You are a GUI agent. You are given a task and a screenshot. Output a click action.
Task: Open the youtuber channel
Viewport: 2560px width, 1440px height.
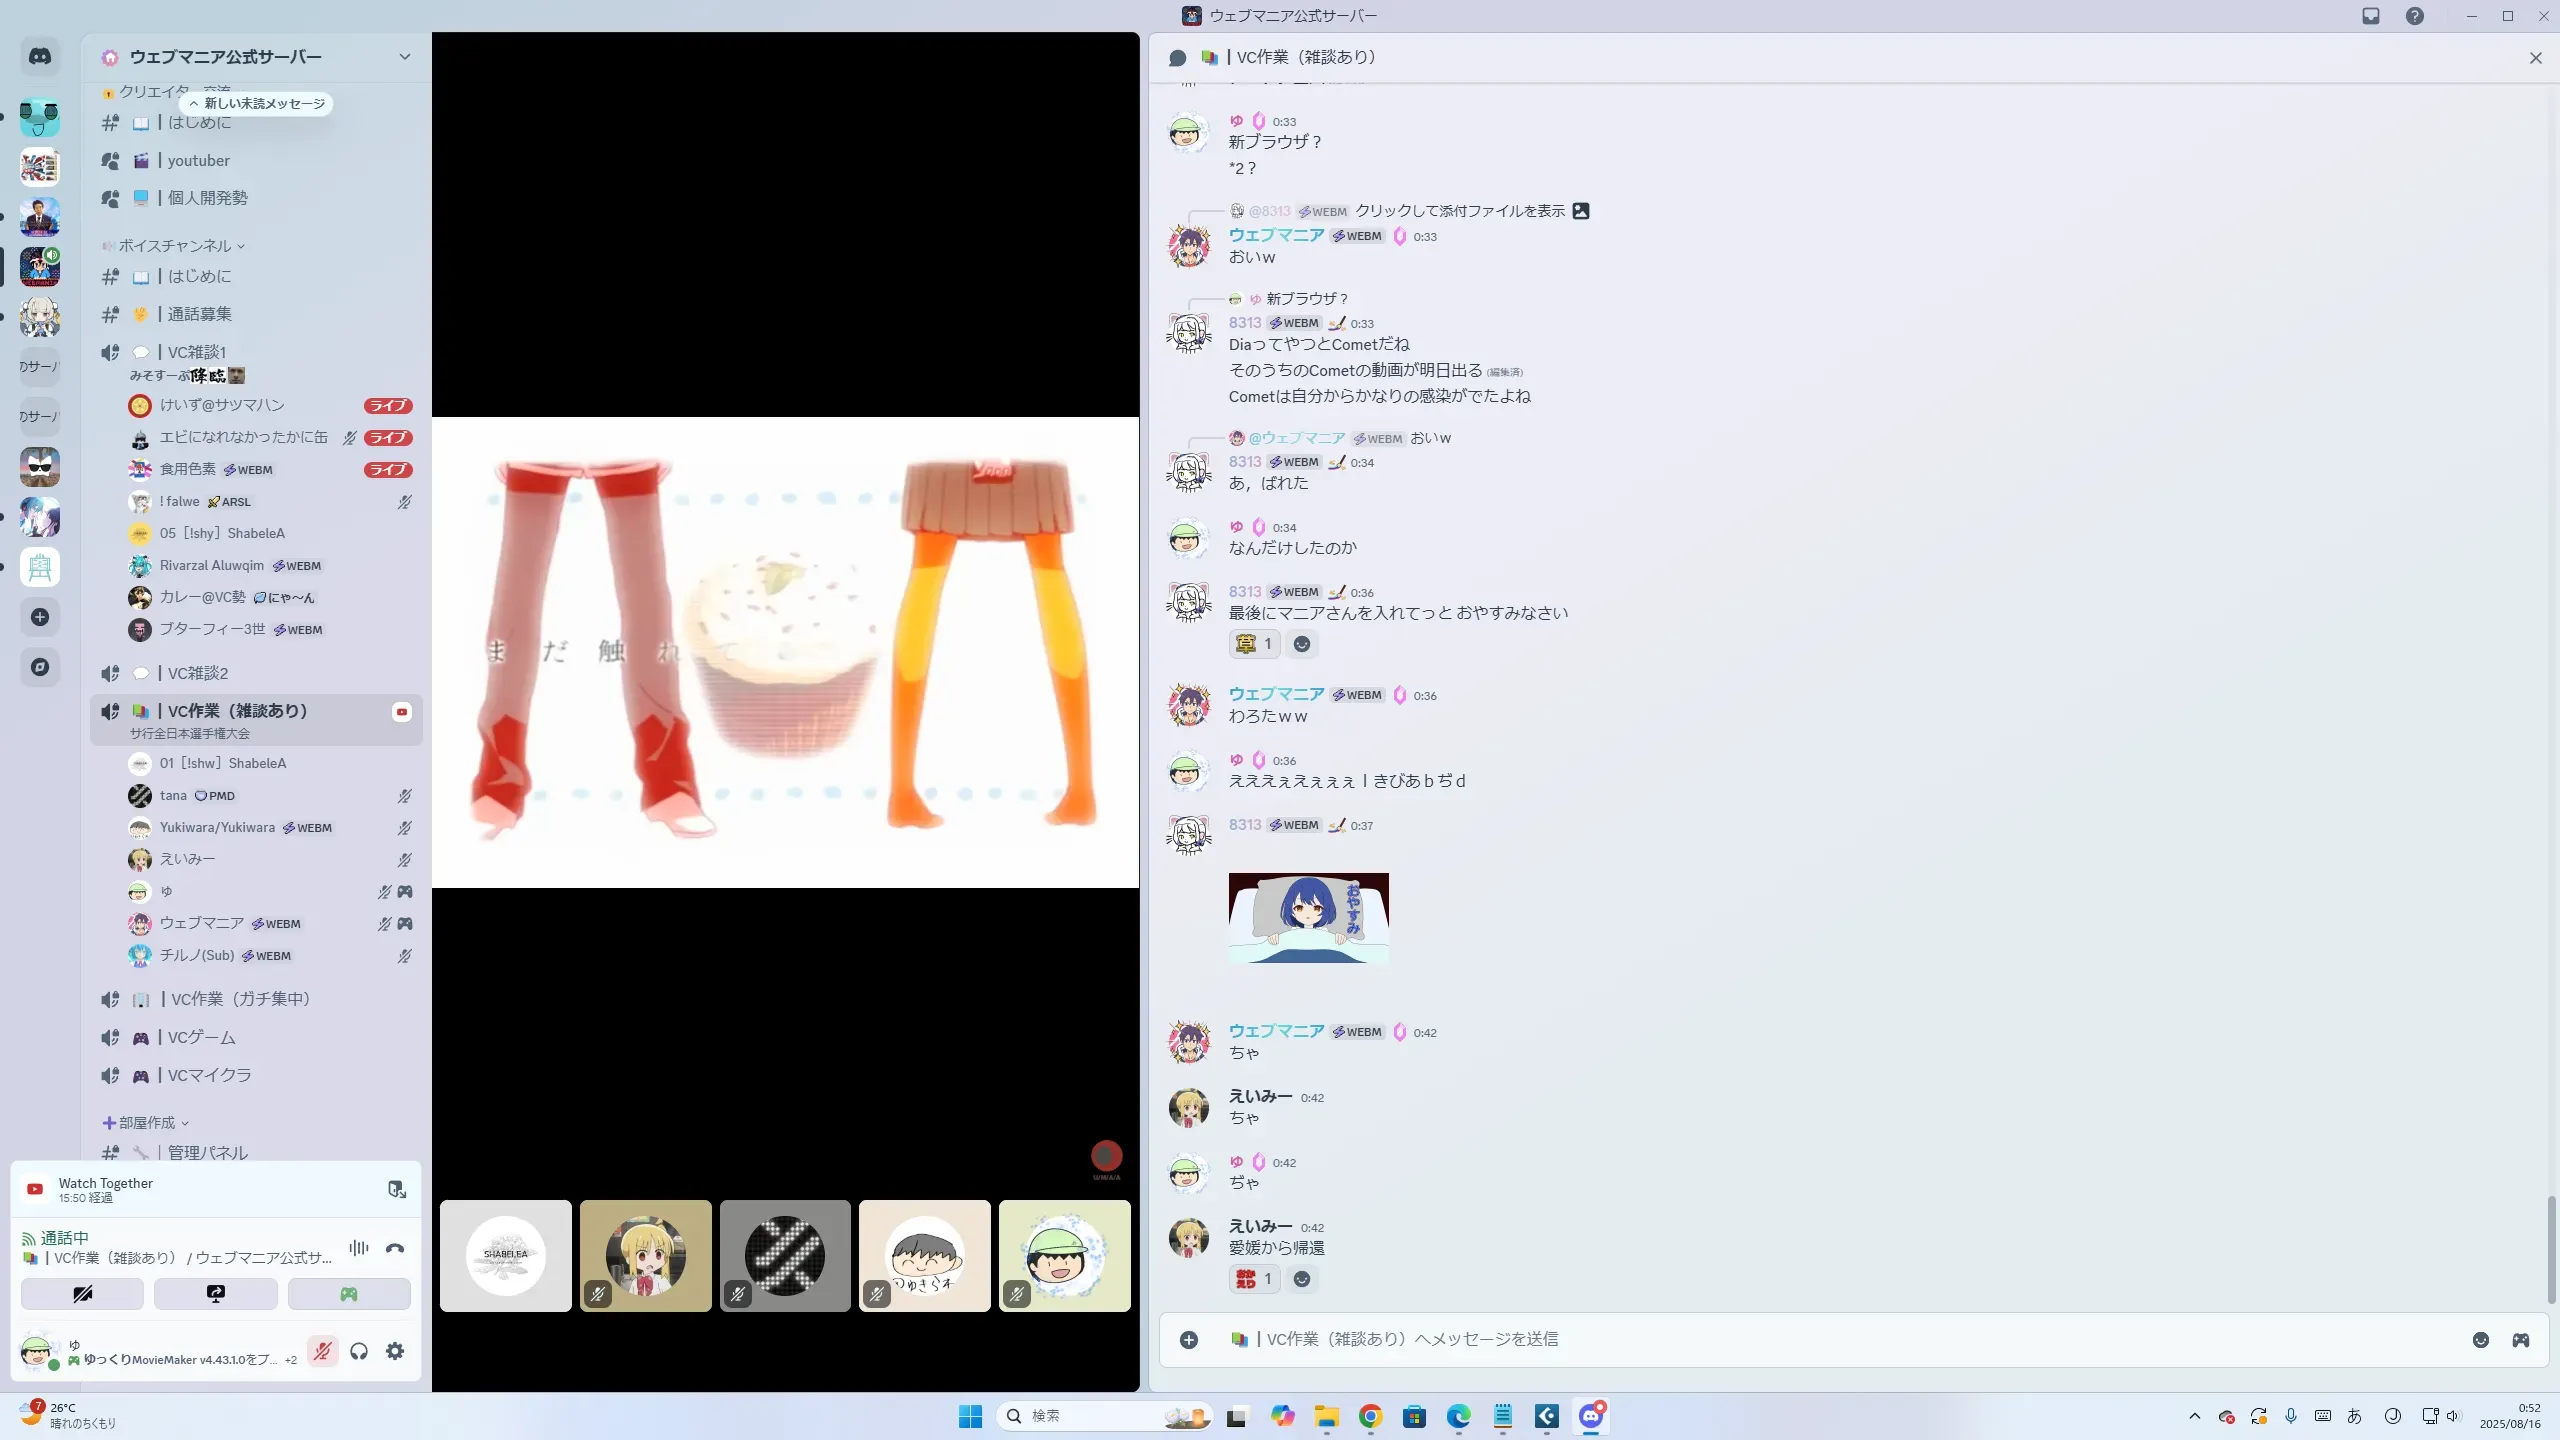click(199, 161)
